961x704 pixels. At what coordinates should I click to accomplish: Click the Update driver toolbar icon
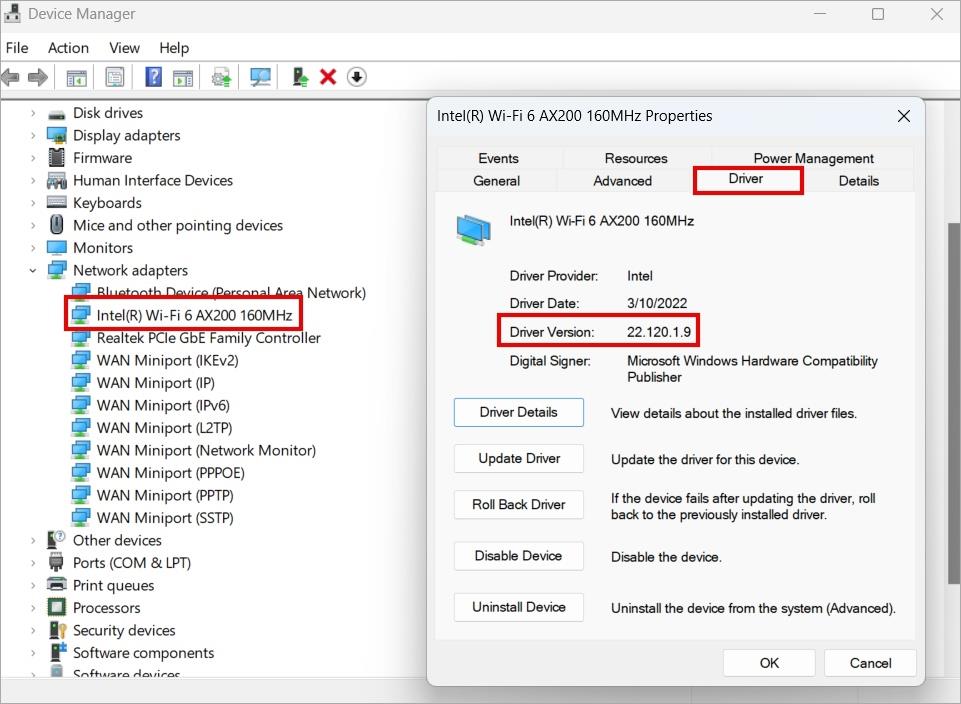point(221,78)
